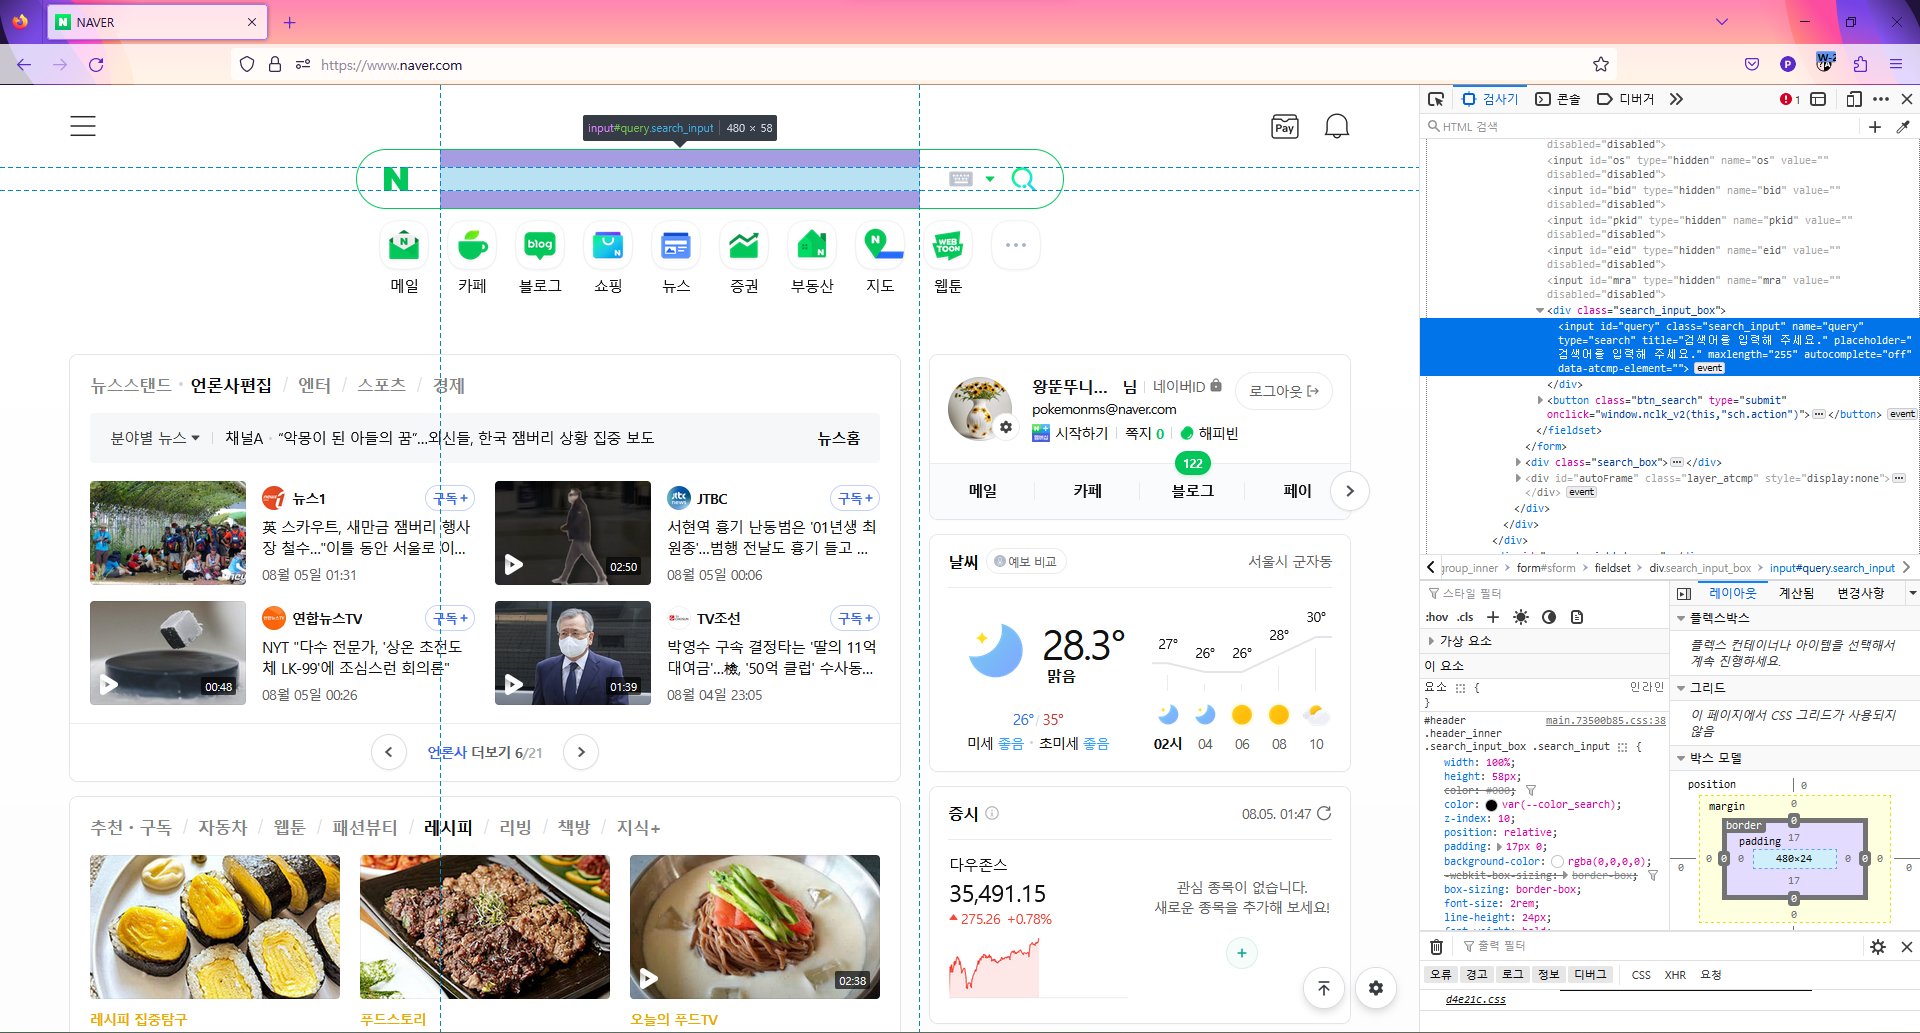1920x1033 pixels.
Task: Play the JTBC news video thumbnail
Action: [573, 533]
